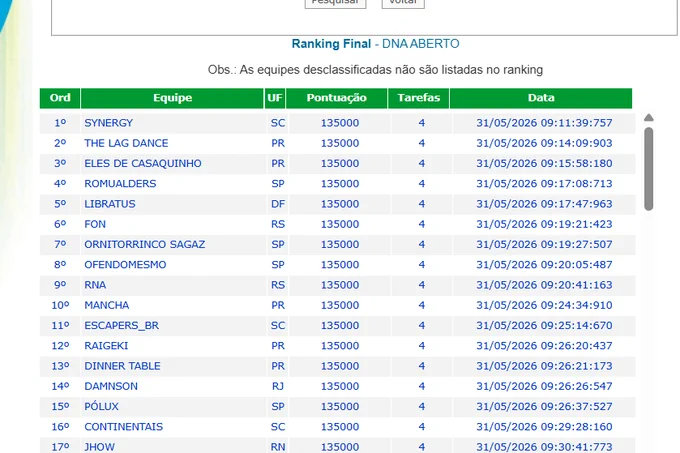The width and height of the screenshot is (680, 453).
Task: Click team name LIBRATUS
Action: [110, 204]
